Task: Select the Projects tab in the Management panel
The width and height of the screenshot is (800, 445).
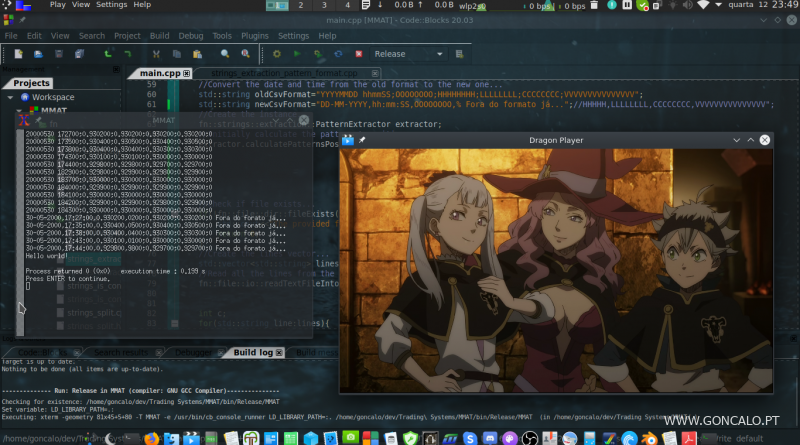Action: 31,83
